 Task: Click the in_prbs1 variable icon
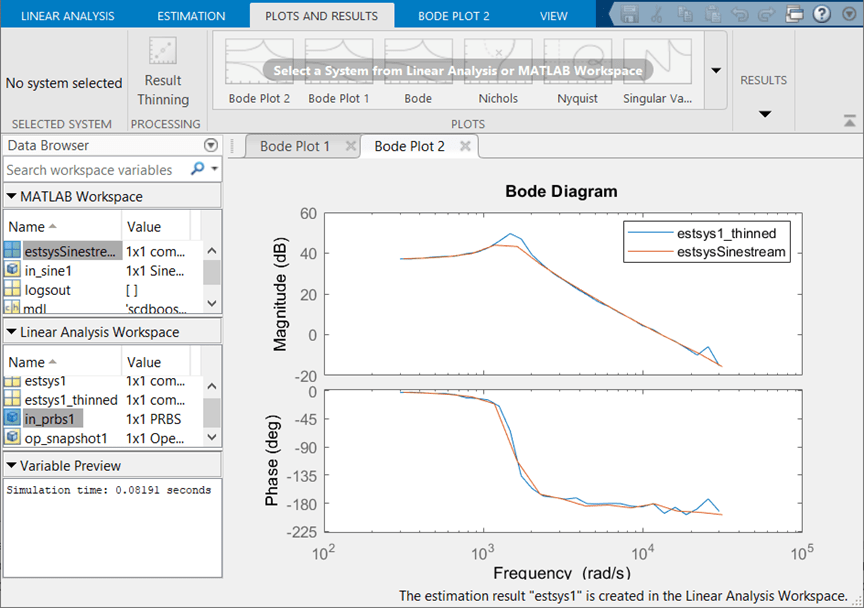tap(12, 418)
